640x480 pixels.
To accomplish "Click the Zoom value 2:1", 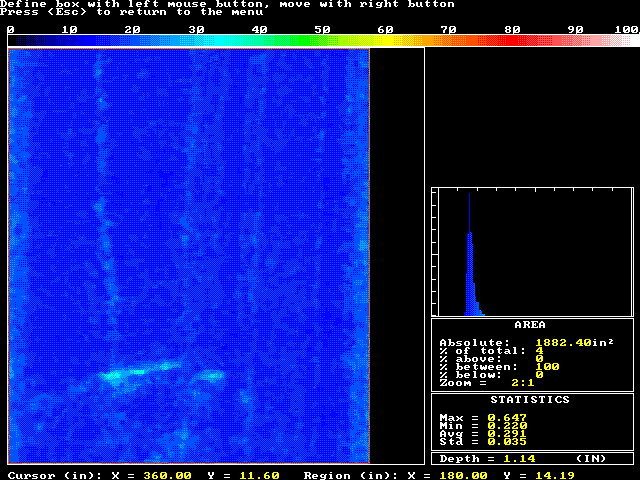I will [x=523, y=383].
